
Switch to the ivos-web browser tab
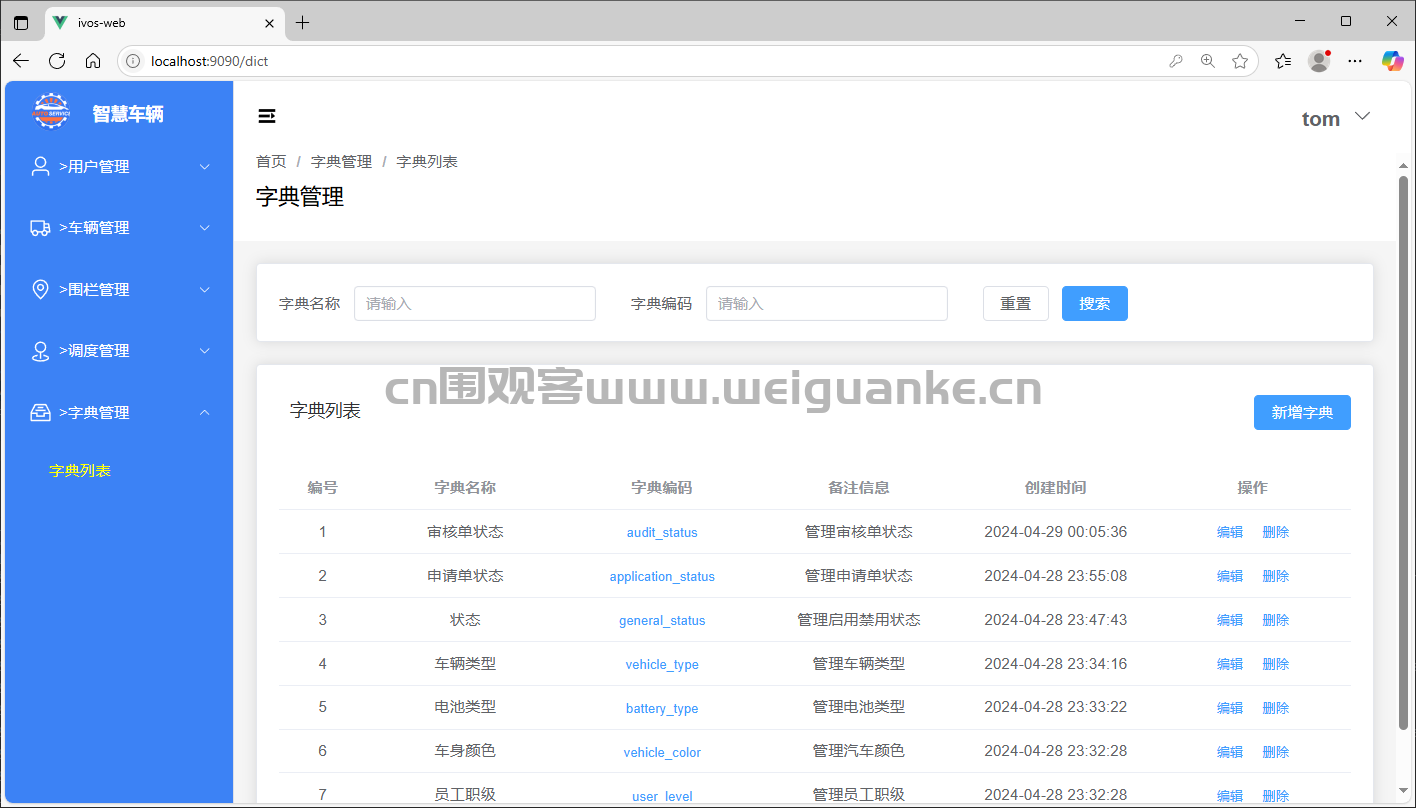[x=165, y=22]
